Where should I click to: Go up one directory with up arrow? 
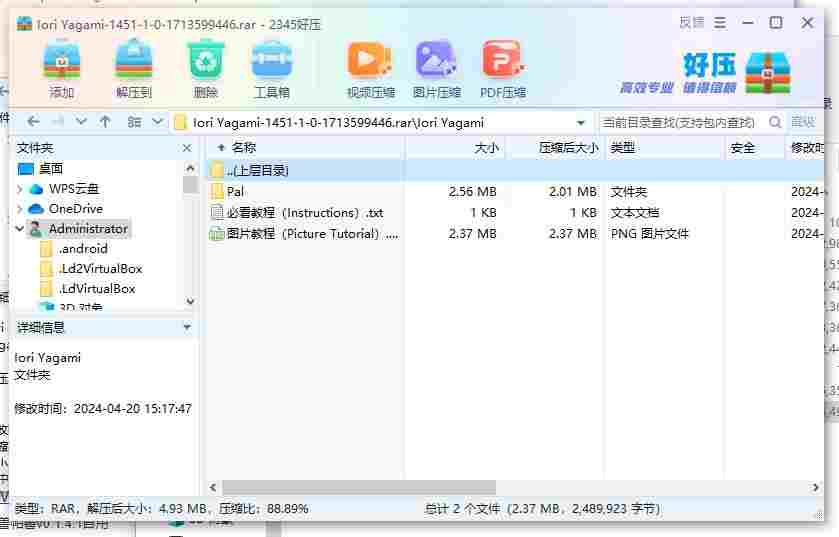[105, 122]
